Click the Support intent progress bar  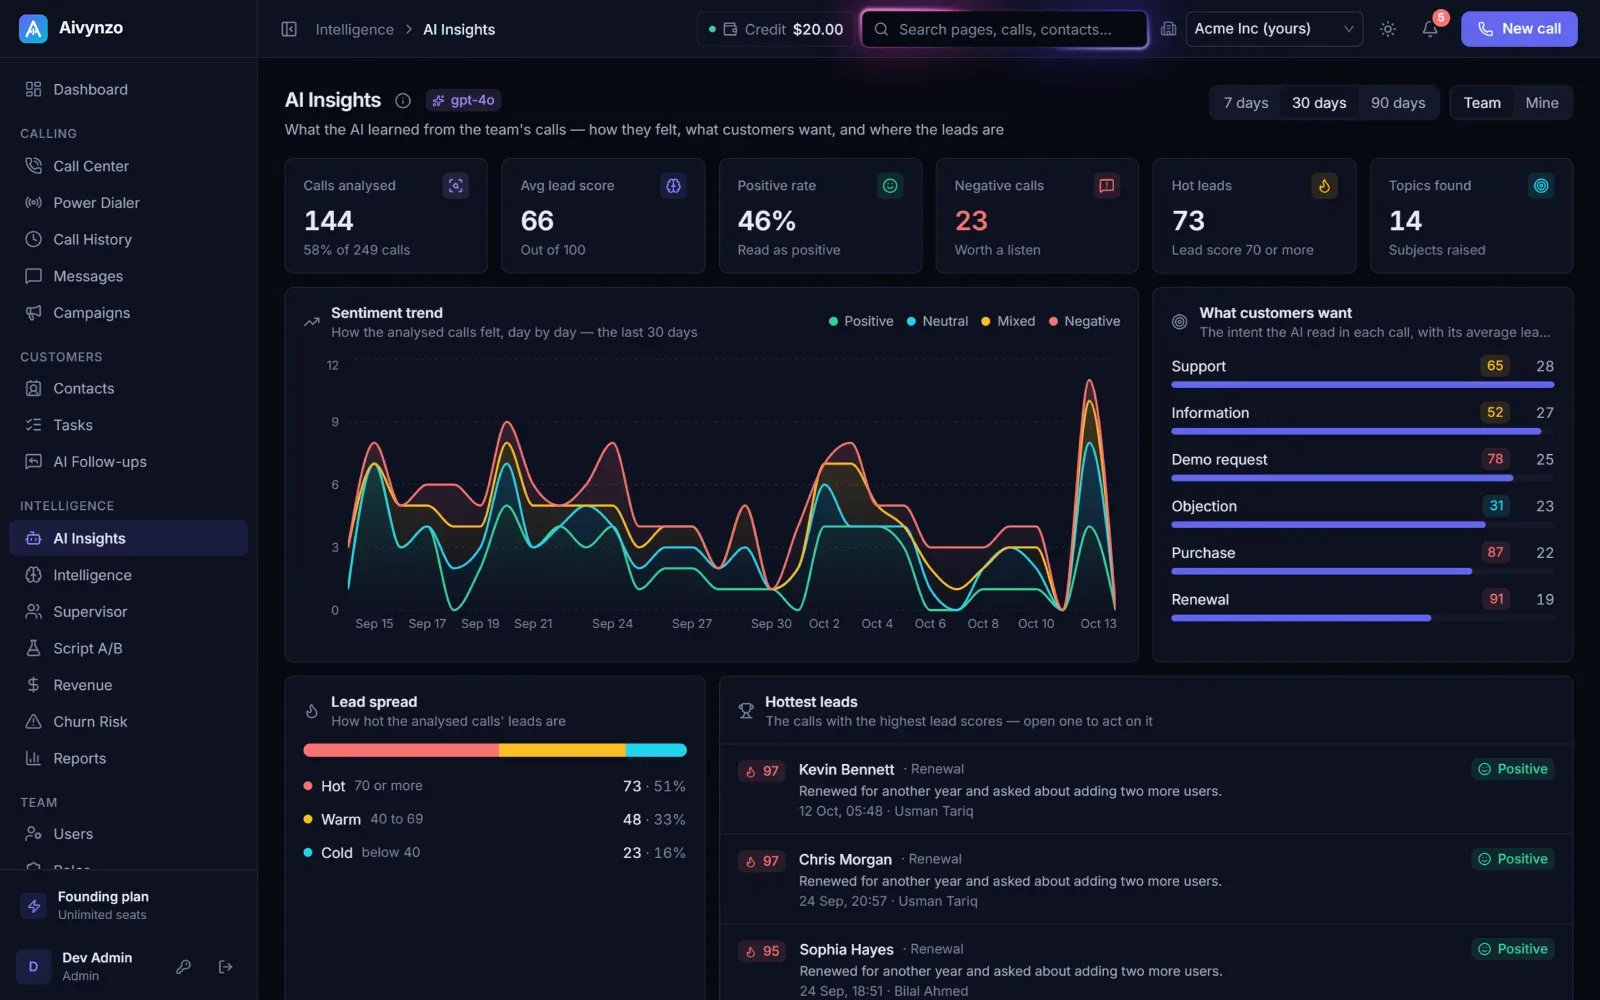[x=1361, y=384]
